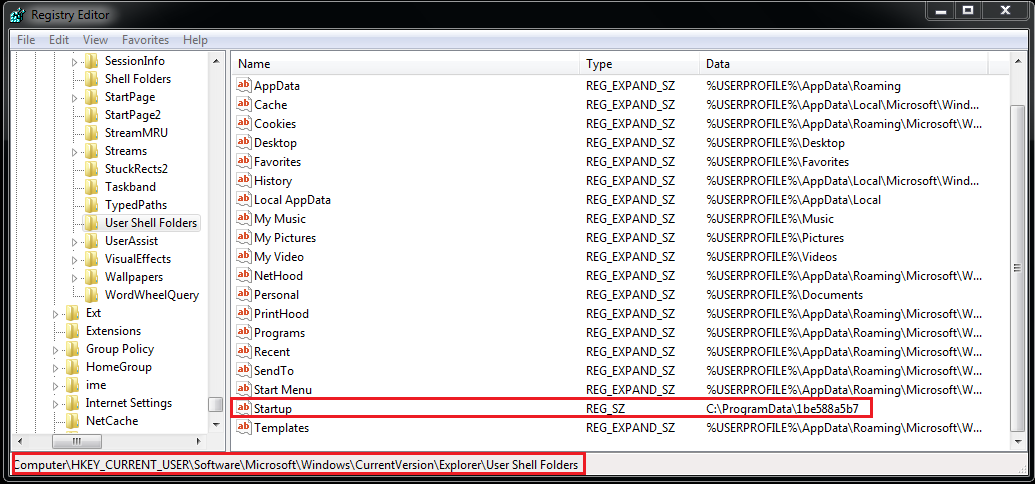
Task: Select the User Shell Folders folder icon
Action: (x=92, y=223)
